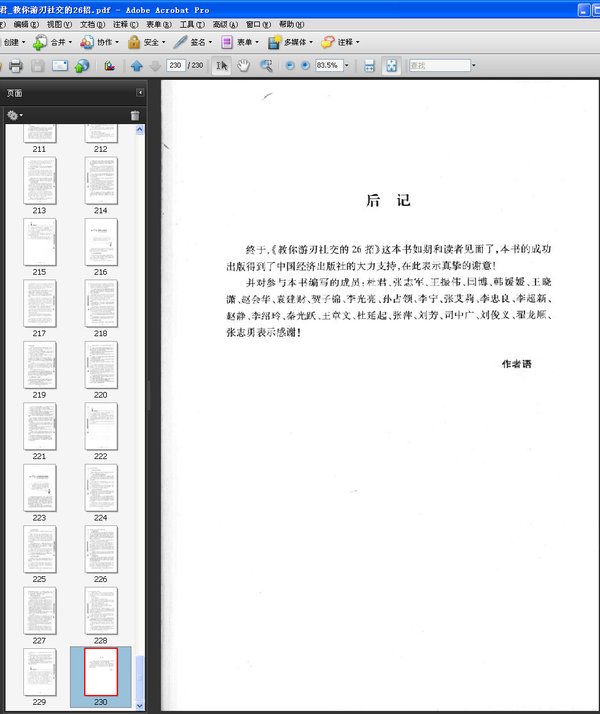The height and width of the screenshot is (714, 600).
Task: Open the 注释 (Comment) toolbar dropdown
Action: [340, 42]
